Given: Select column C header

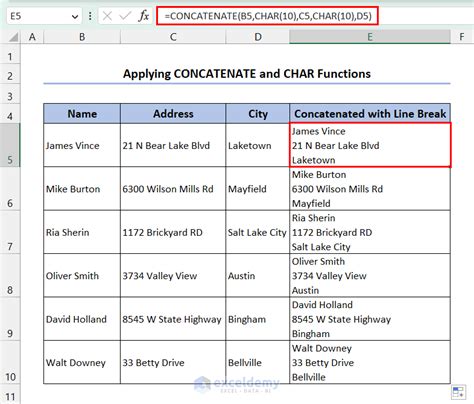Looking at the screenshot, I should pos(173,37).
